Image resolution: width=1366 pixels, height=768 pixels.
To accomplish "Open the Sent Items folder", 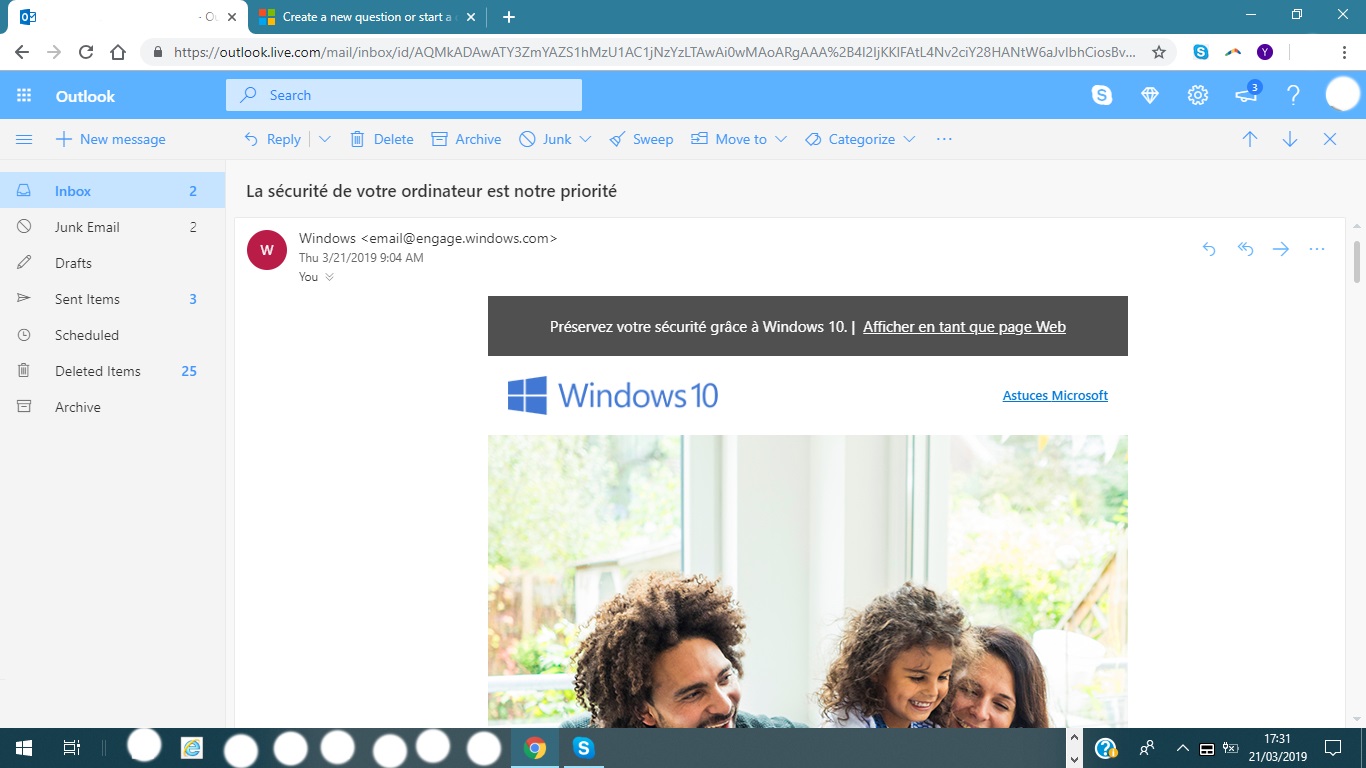I will pyautogui.click(x=112, y=299).
